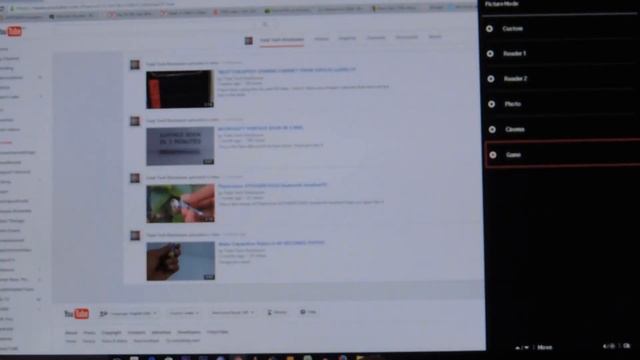The image size is (640, 360).
Task: Open the Policy & Safety footer link
Action: coord(114,341)
